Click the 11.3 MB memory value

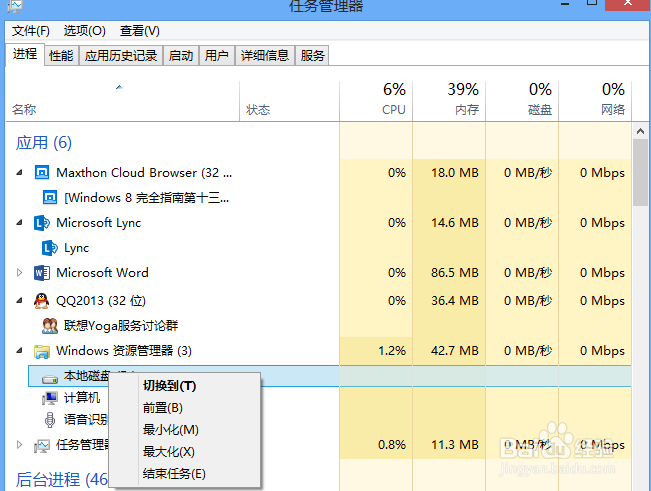tap(455, 445)
